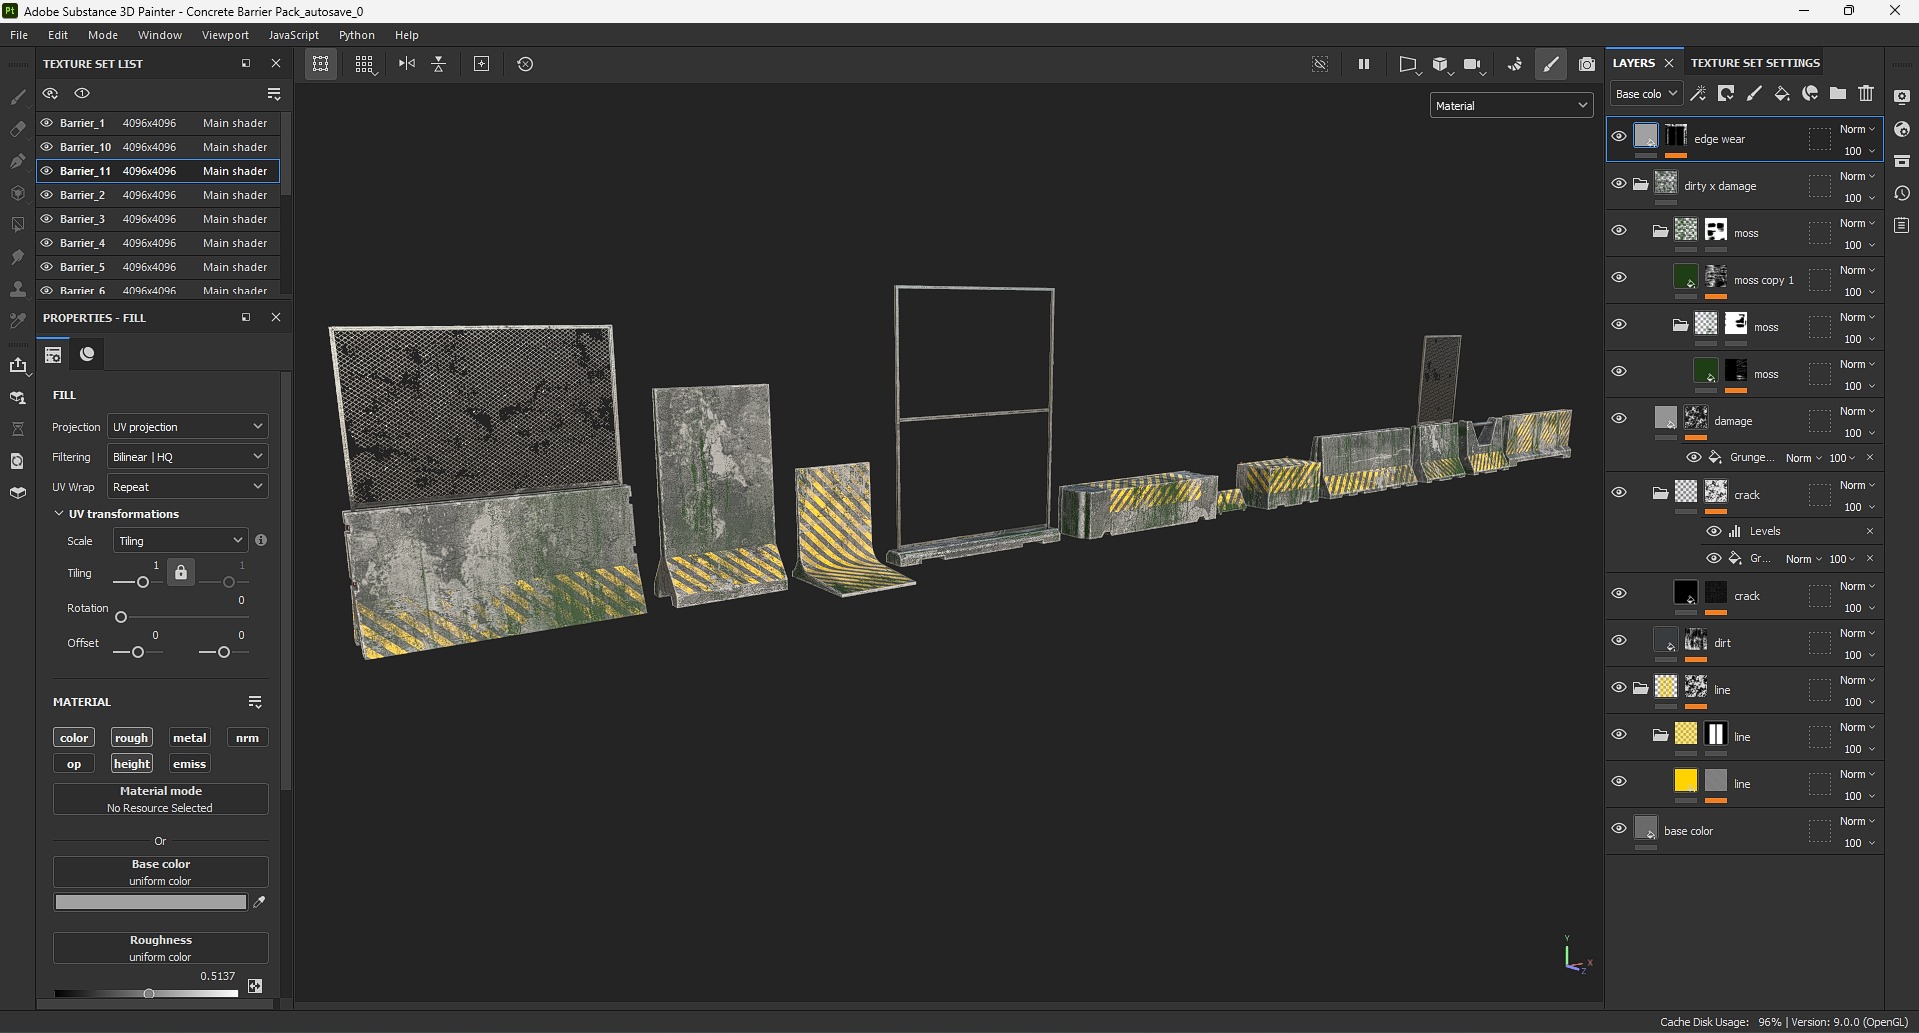Open the Projection dropdown
The width and height of the screenshot is (1919, 1033).
tap(187, 426)
